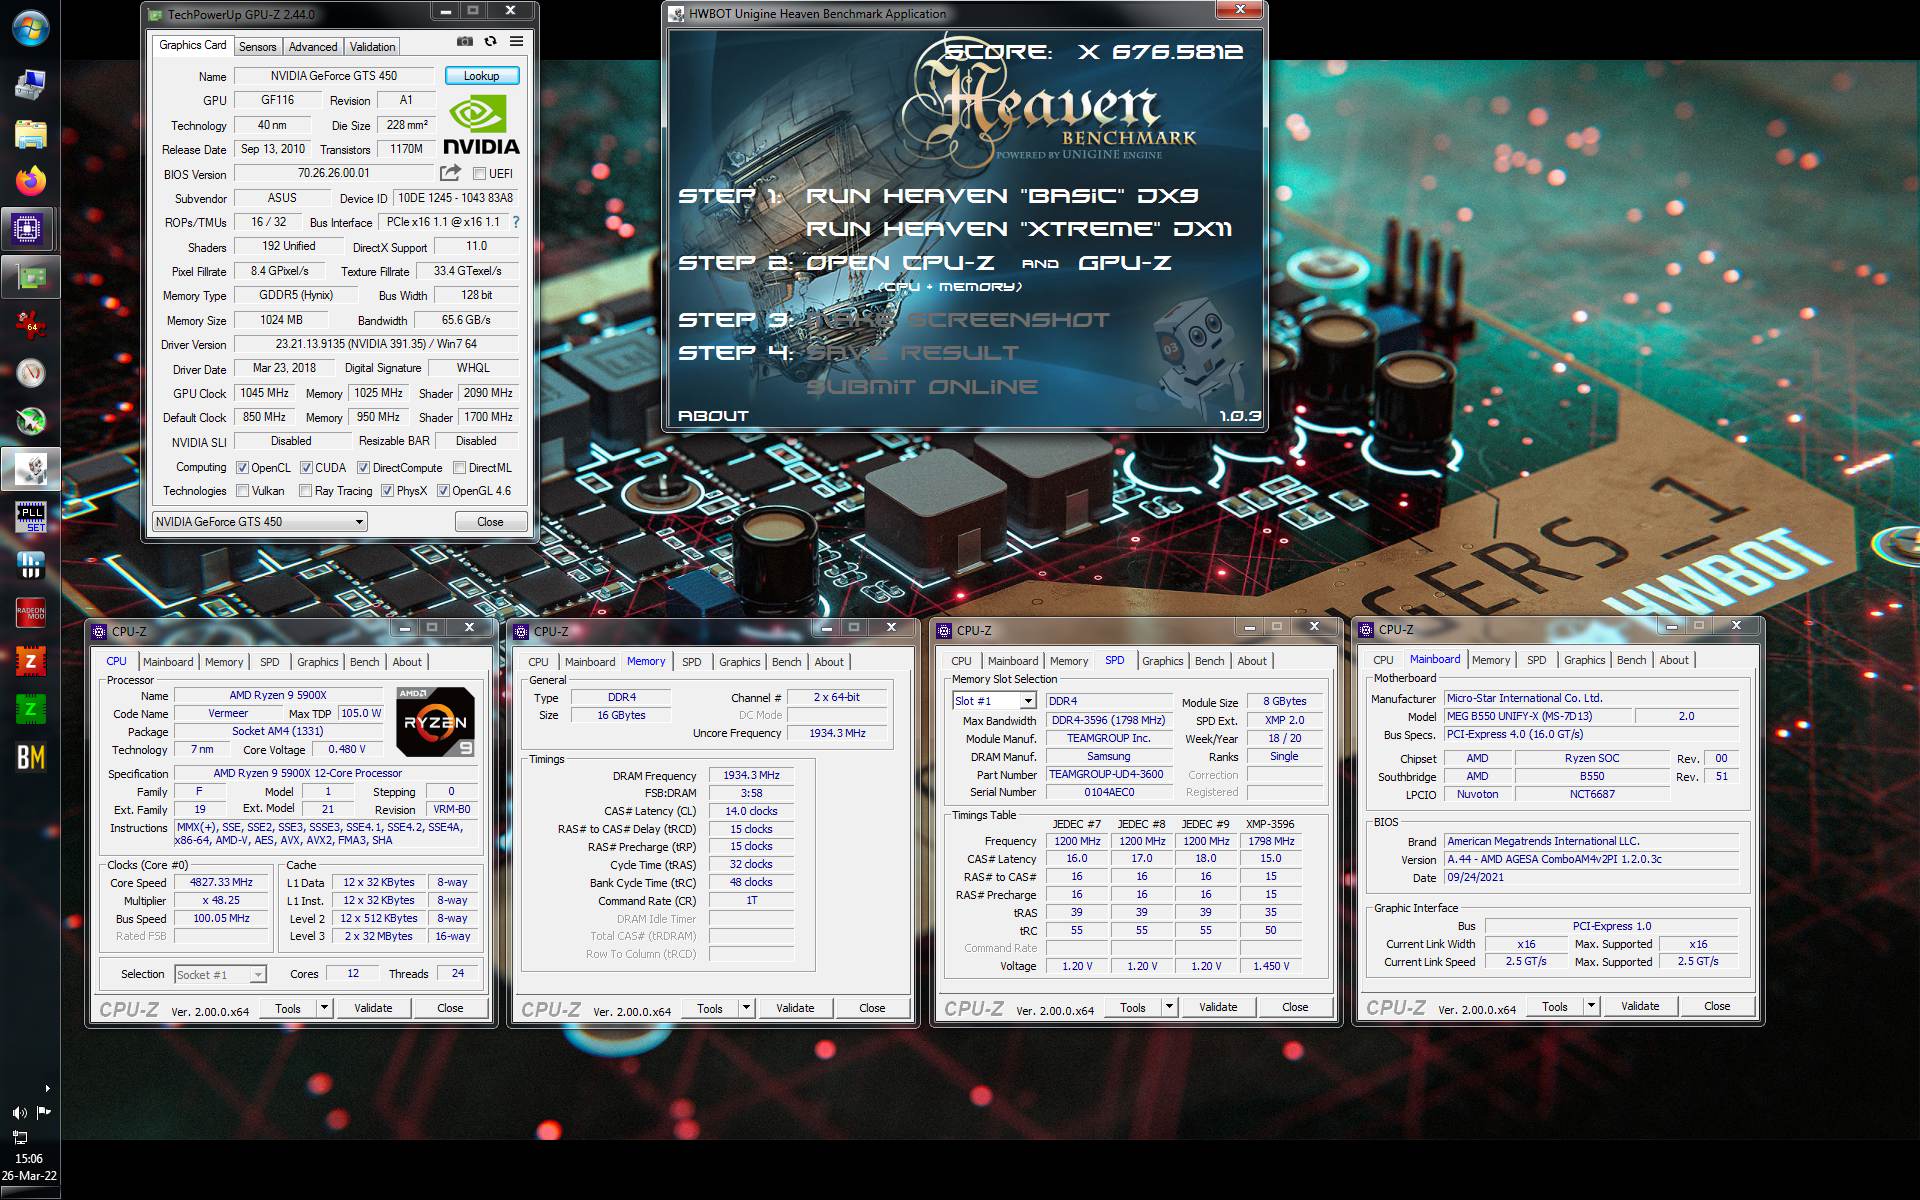1920x1200 pixels.
Task: Launch Firefox from the taskbar
Action: pyautogui.click(x=30, y=181)
